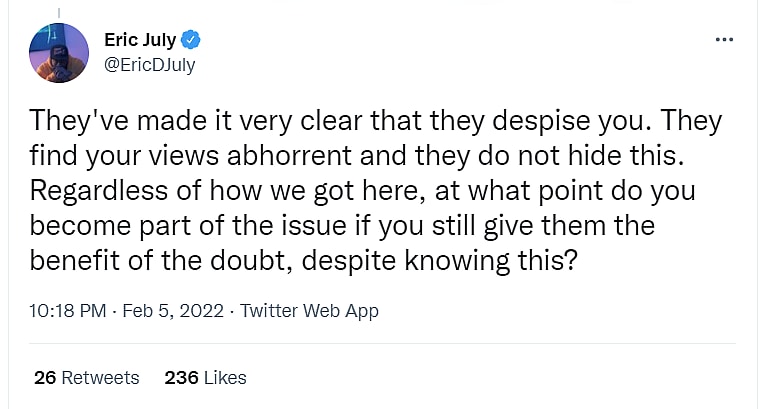Click the number 236 in likes count
761x409 pixels.
pyautogui.click(x=181, y=378)
